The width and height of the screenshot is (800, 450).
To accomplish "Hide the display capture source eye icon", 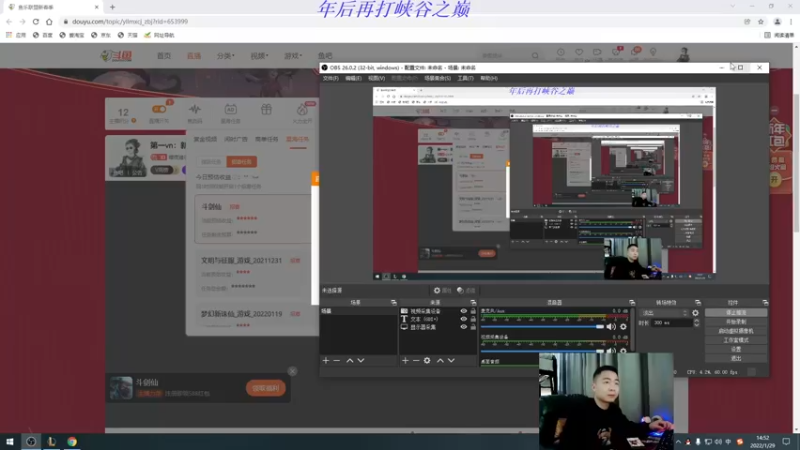I will coord(463,327).
